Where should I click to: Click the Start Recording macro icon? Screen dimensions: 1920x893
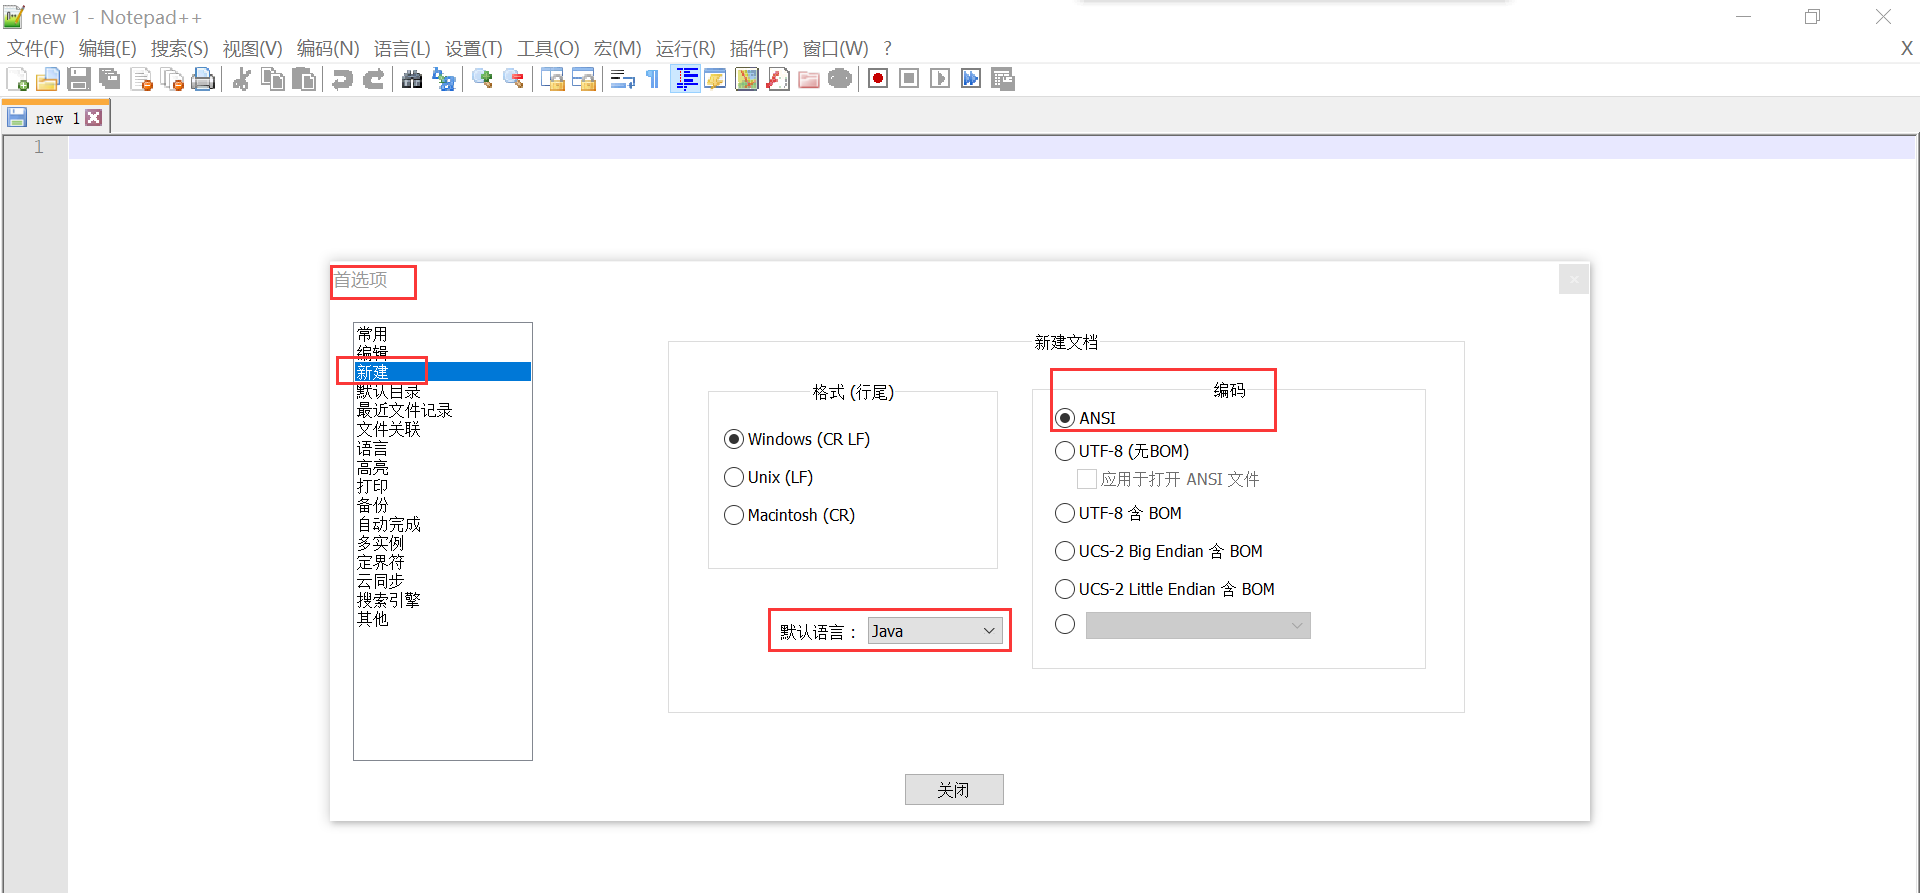[878, 79]
